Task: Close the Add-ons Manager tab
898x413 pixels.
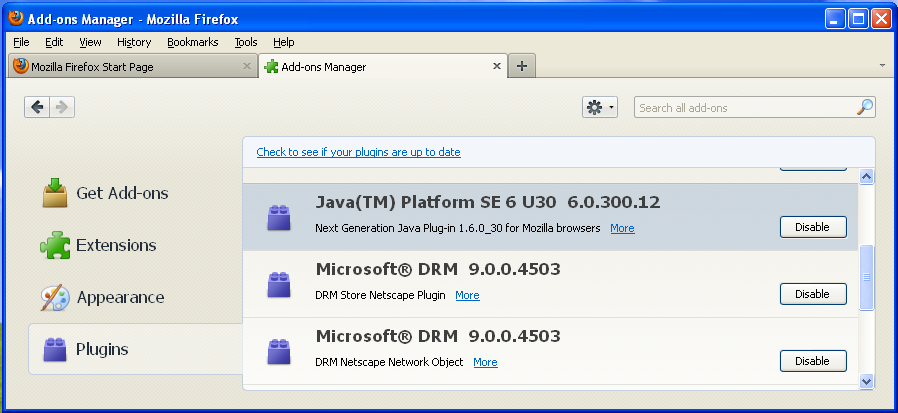Action: pyautogui.click(x=497, y=66)
